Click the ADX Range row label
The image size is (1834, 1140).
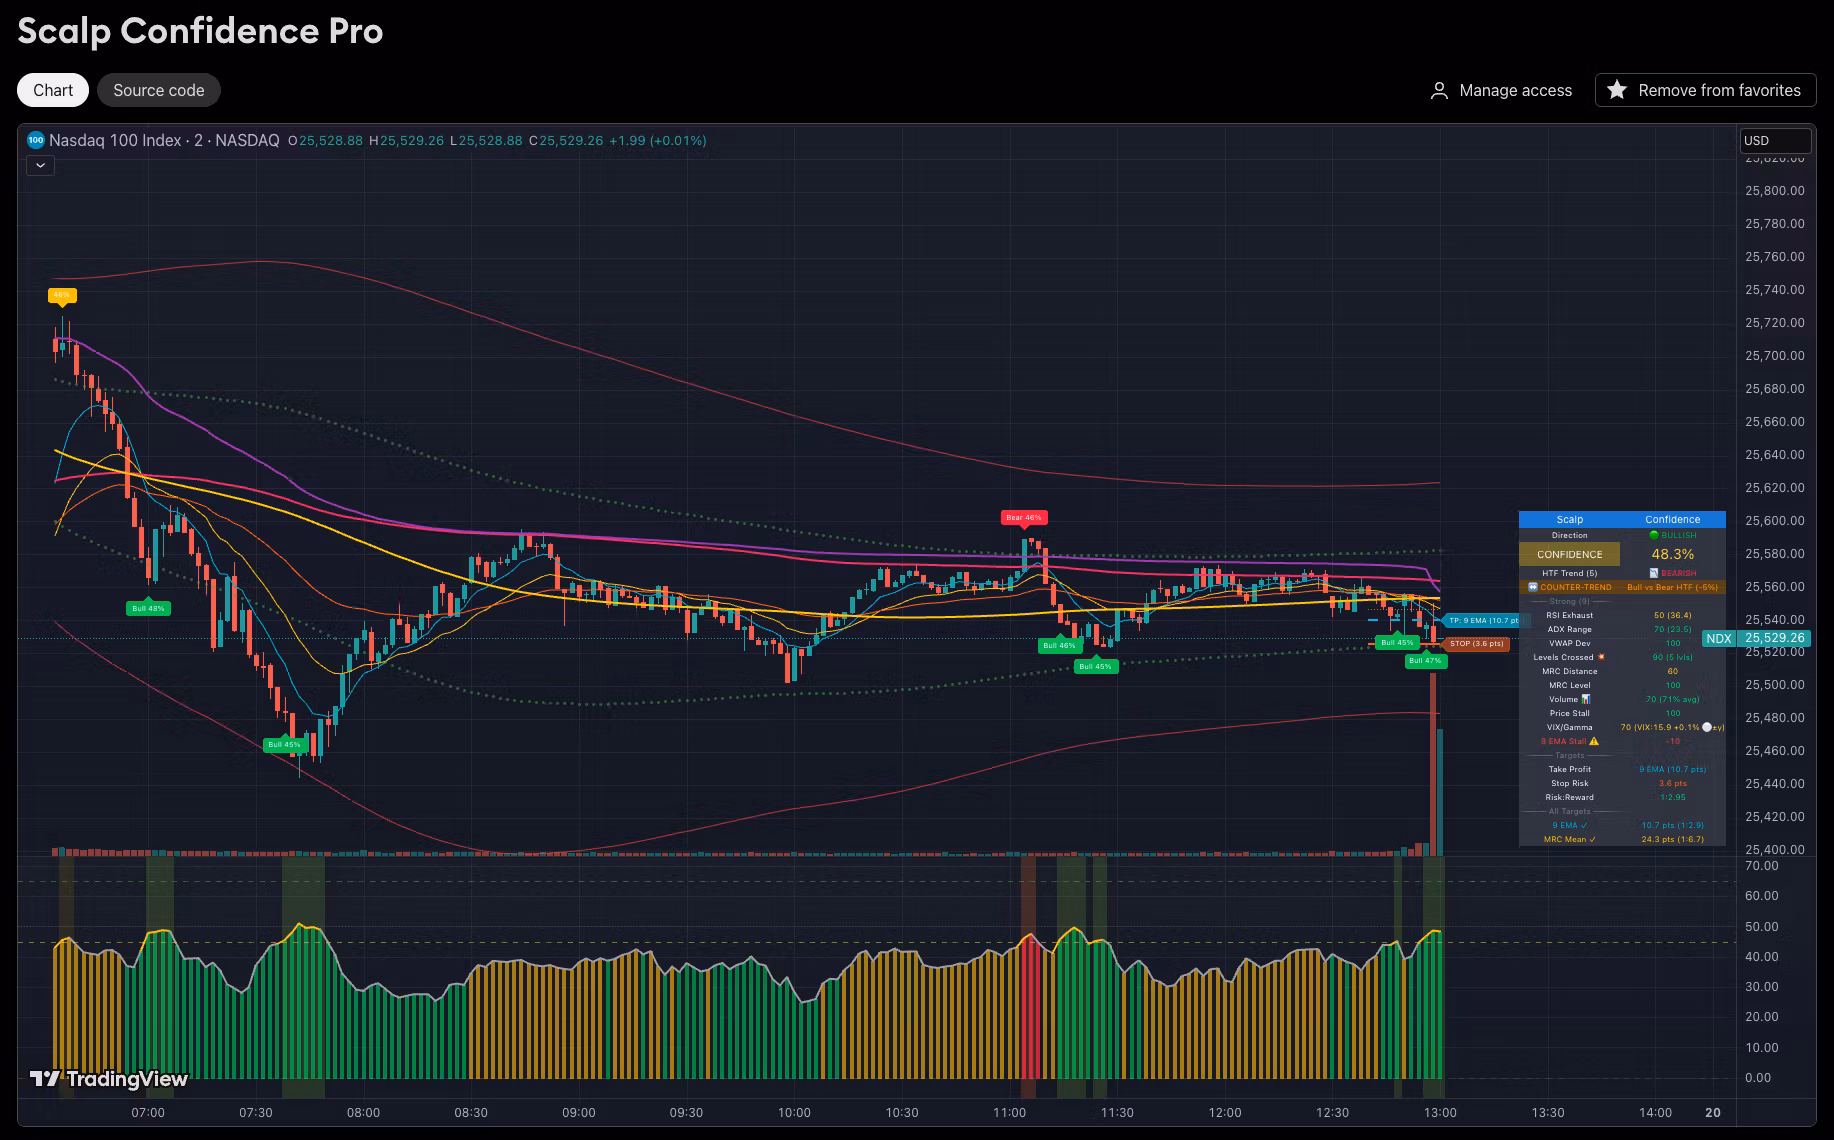(1569, 629)
